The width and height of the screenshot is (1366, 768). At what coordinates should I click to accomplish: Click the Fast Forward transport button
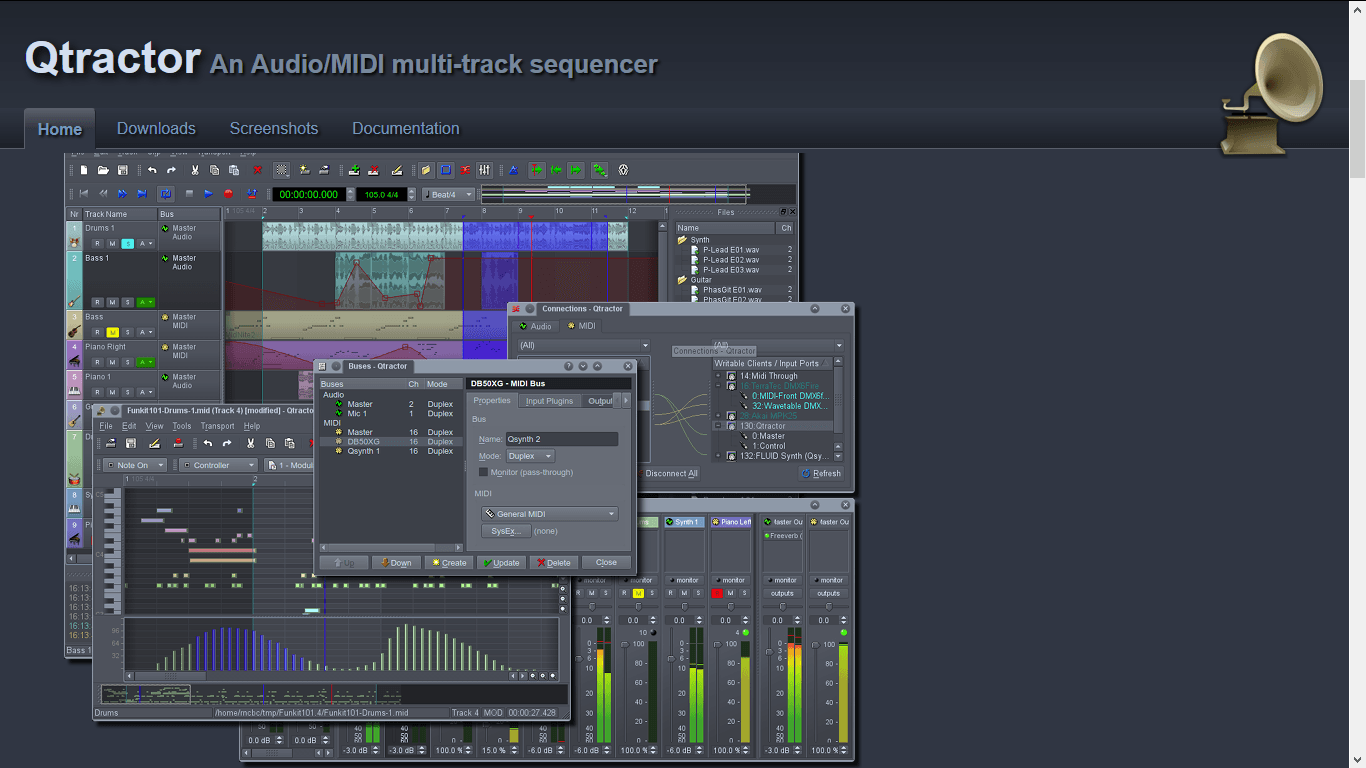(x=122, y=194)
